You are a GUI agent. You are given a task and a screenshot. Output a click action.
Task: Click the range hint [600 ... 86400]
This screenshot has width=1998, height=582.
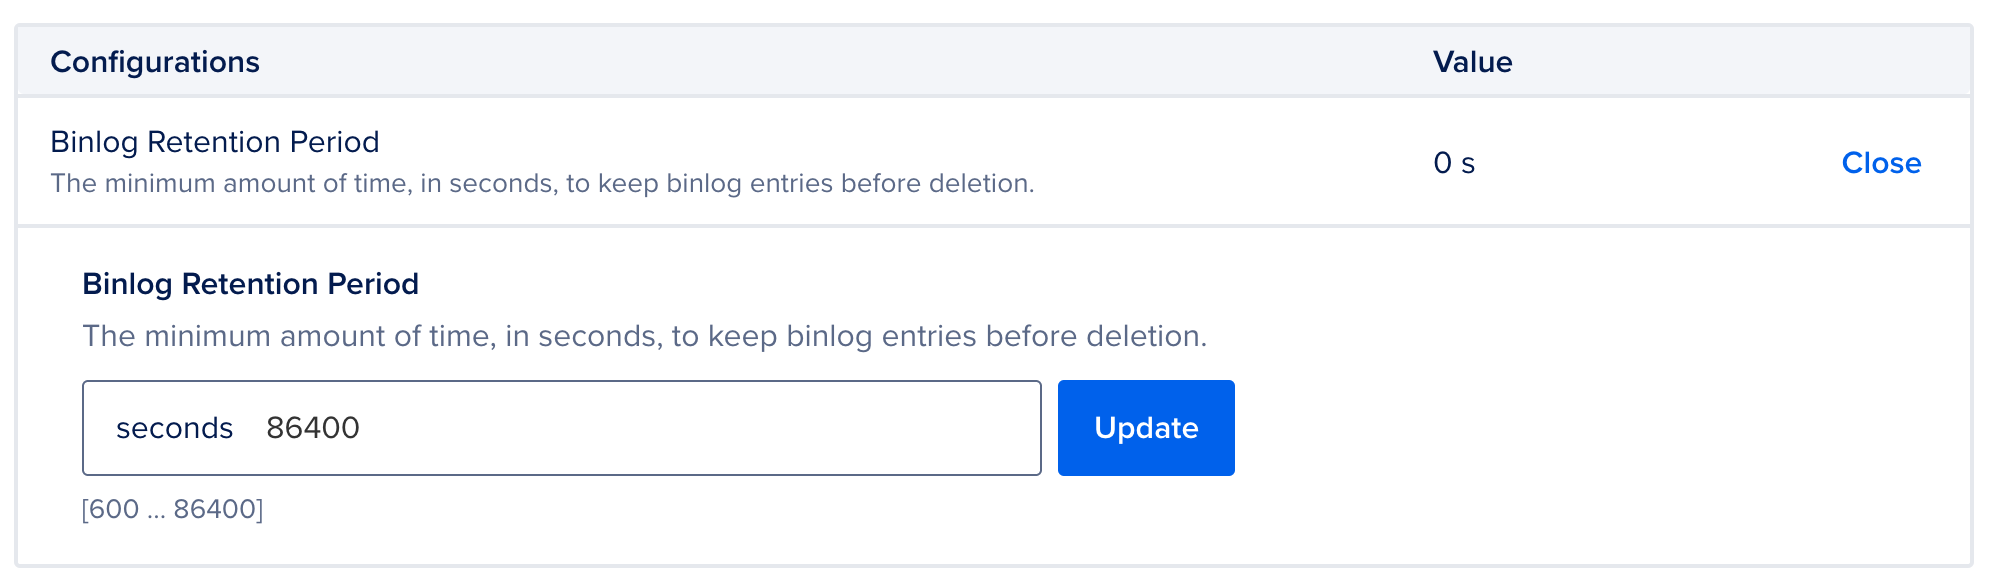(173, 510)
